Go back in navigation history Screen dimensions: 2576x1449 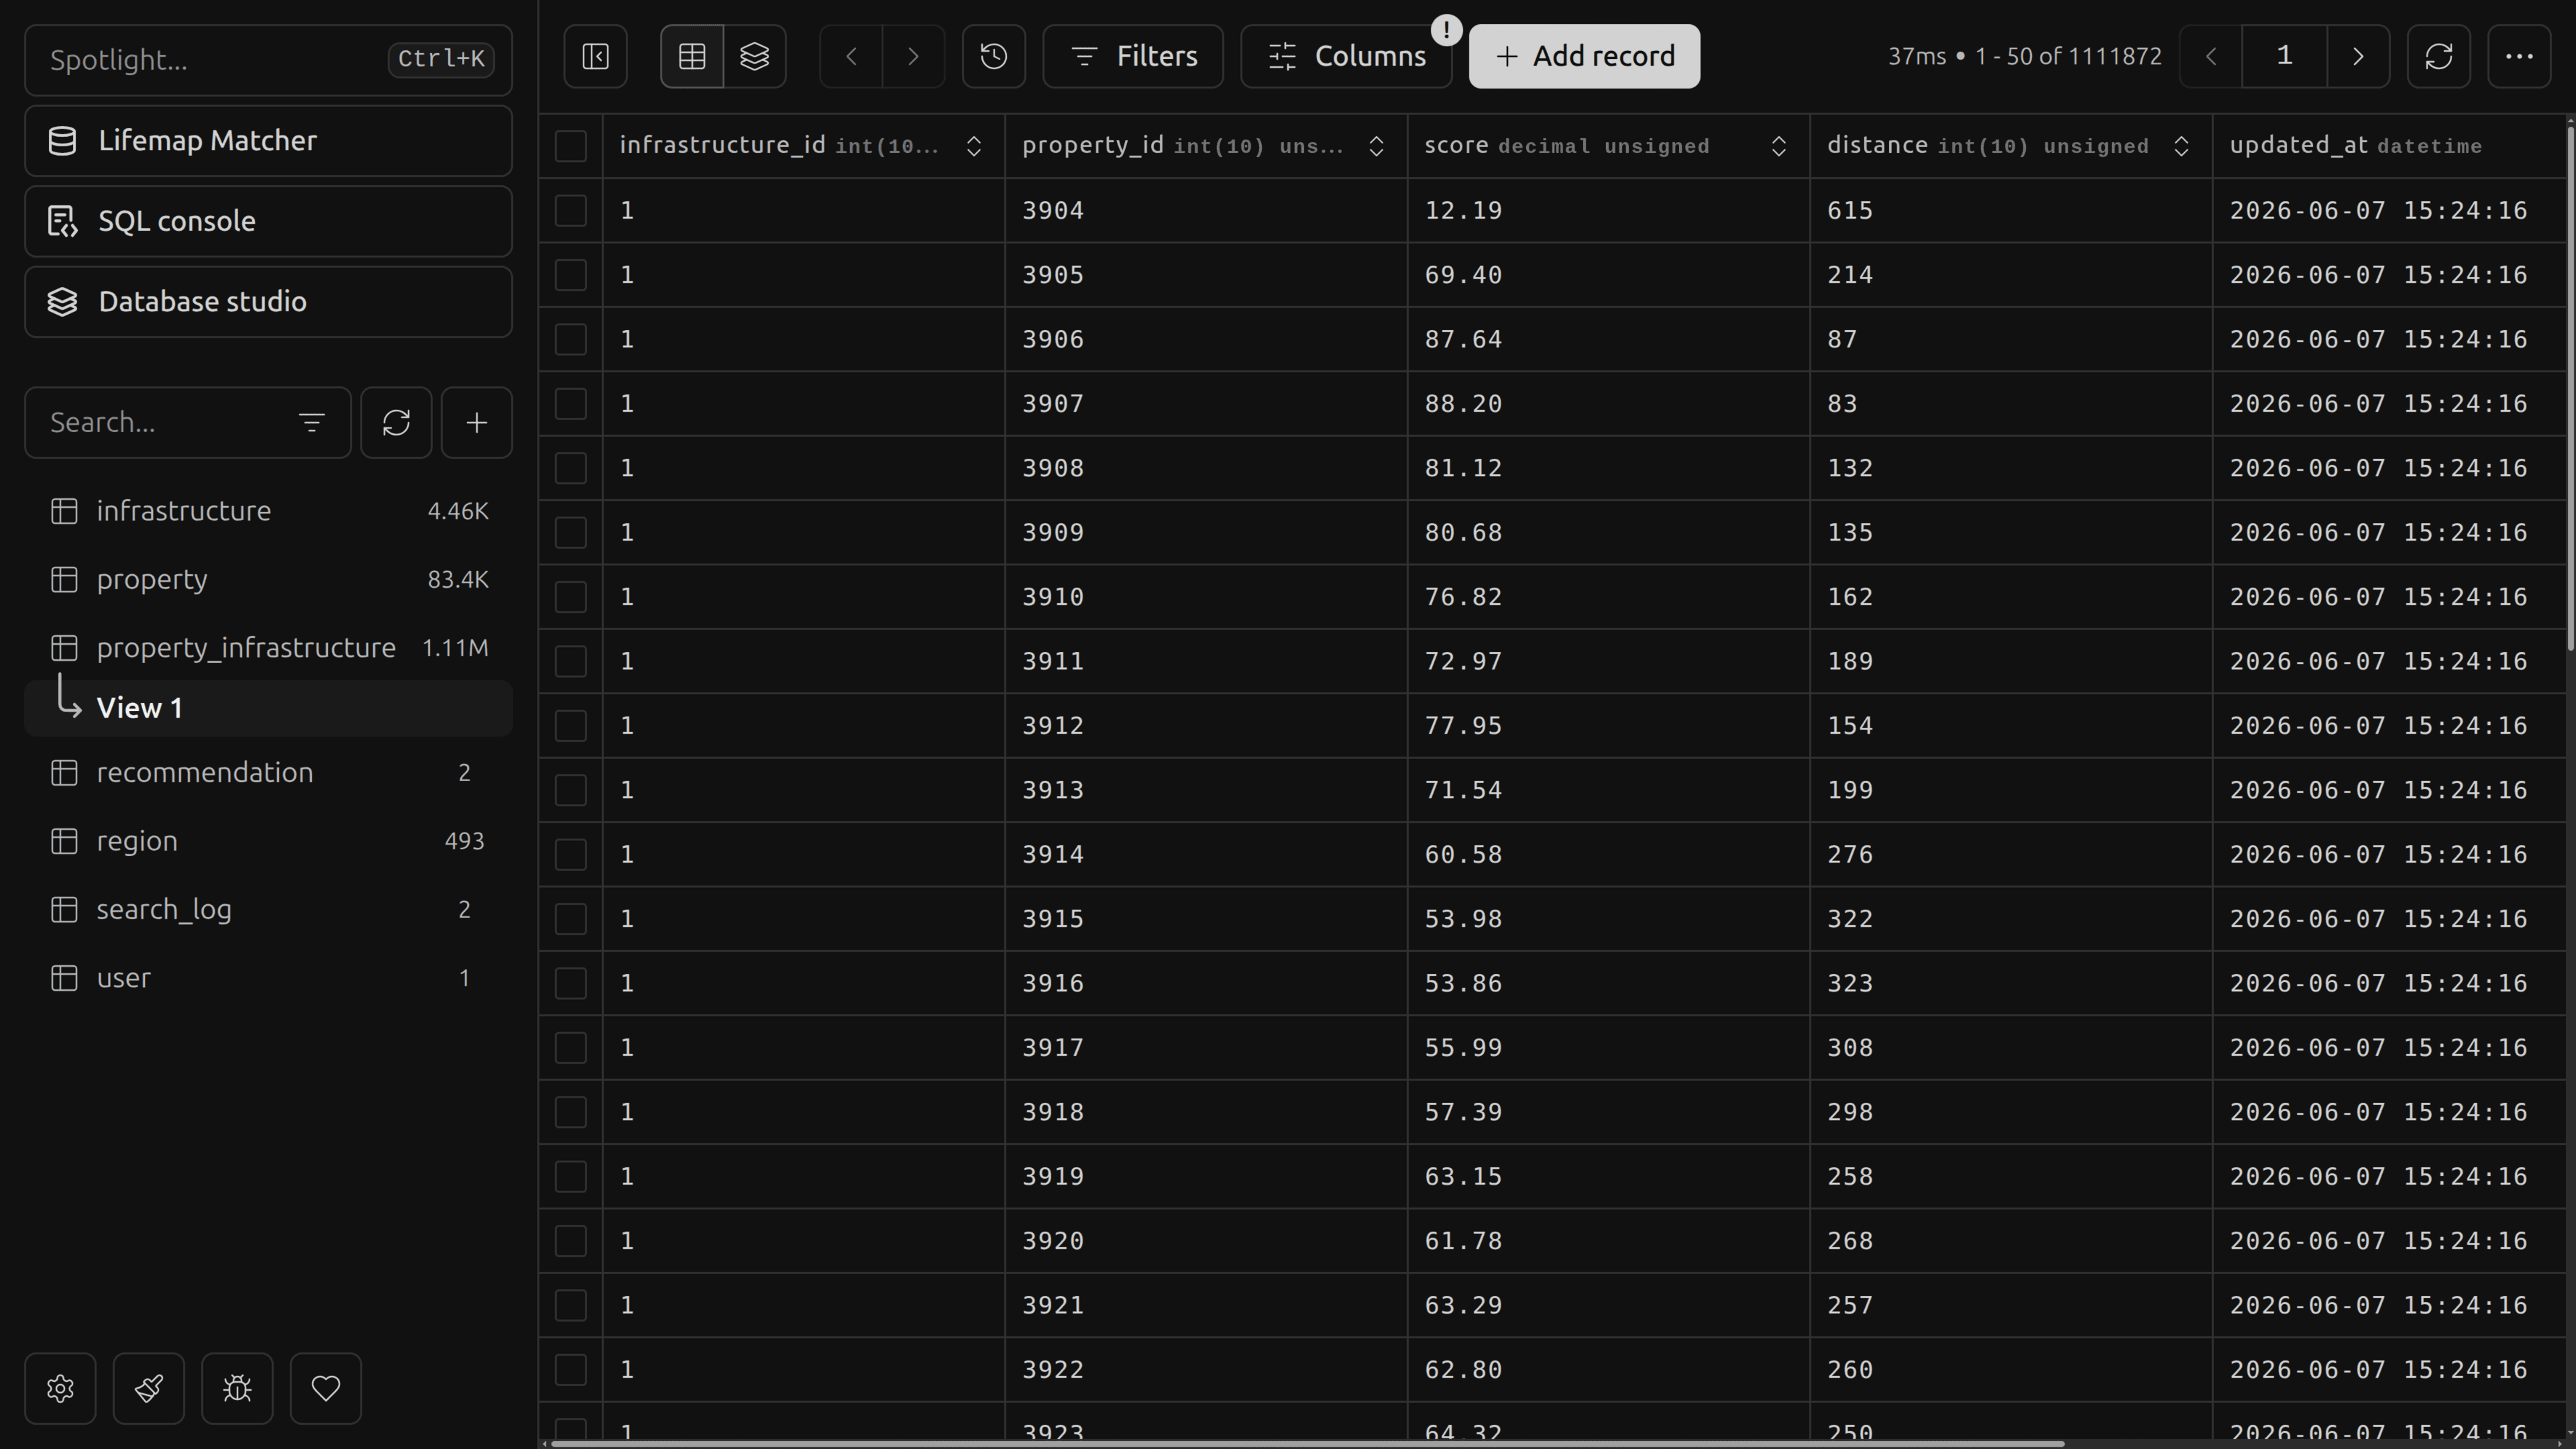pyautogui.click(x=851, y=56)
